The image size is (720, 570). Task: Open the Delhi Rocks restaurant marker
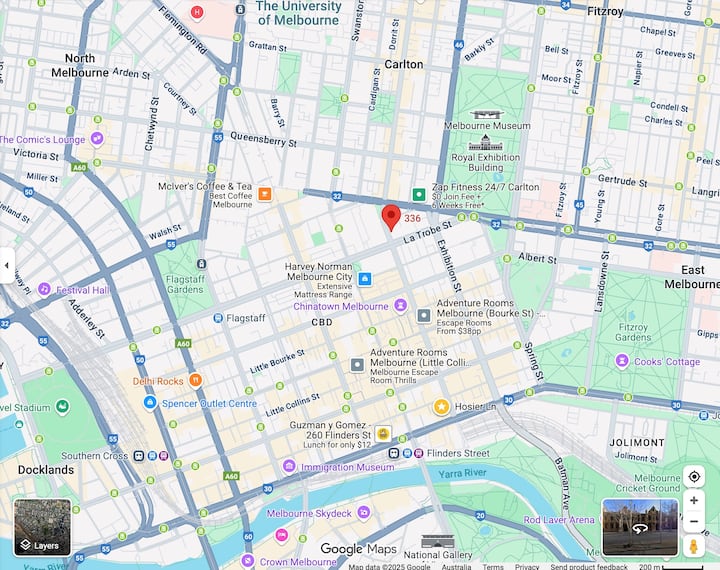[x=196, y=380]
